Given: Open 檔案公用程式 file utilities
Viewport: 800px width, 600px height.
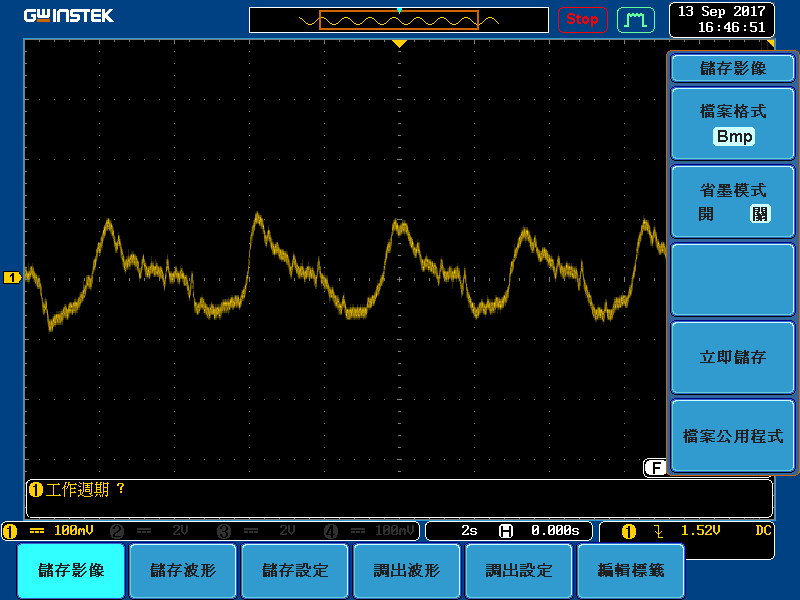Looking at the screenshot, I should pyautogui.click(x=733, y=436).
